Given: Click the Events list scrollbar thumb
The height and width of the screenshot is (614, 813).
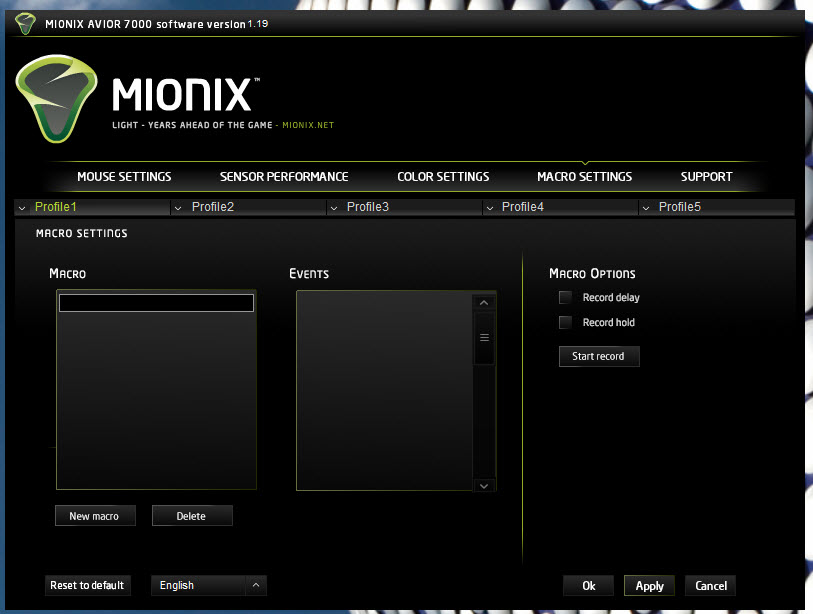Looking at the screenshot, I should tap(484, 338).
